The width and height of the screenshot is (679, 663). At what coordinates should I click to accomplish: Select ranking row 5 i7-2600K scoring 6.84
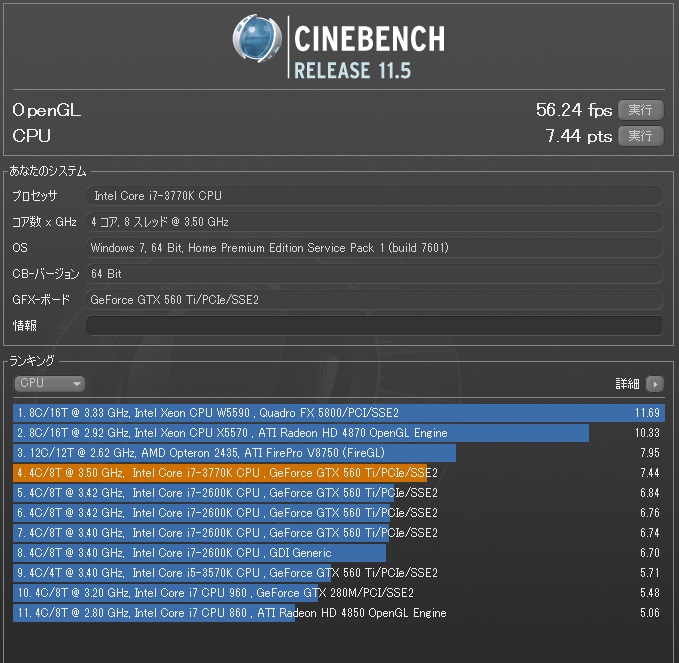[x=339, y=493]
